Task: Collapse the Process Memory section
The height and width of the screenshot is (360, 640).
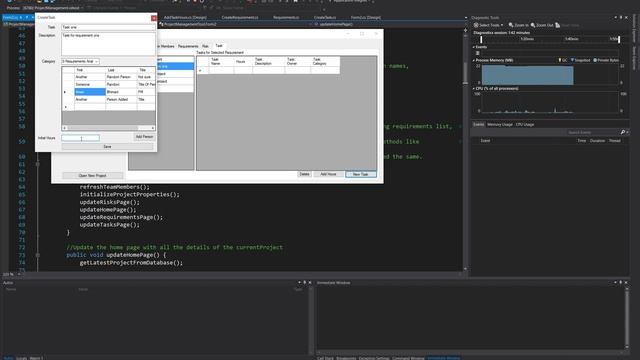Action: (x=474, y=60)
